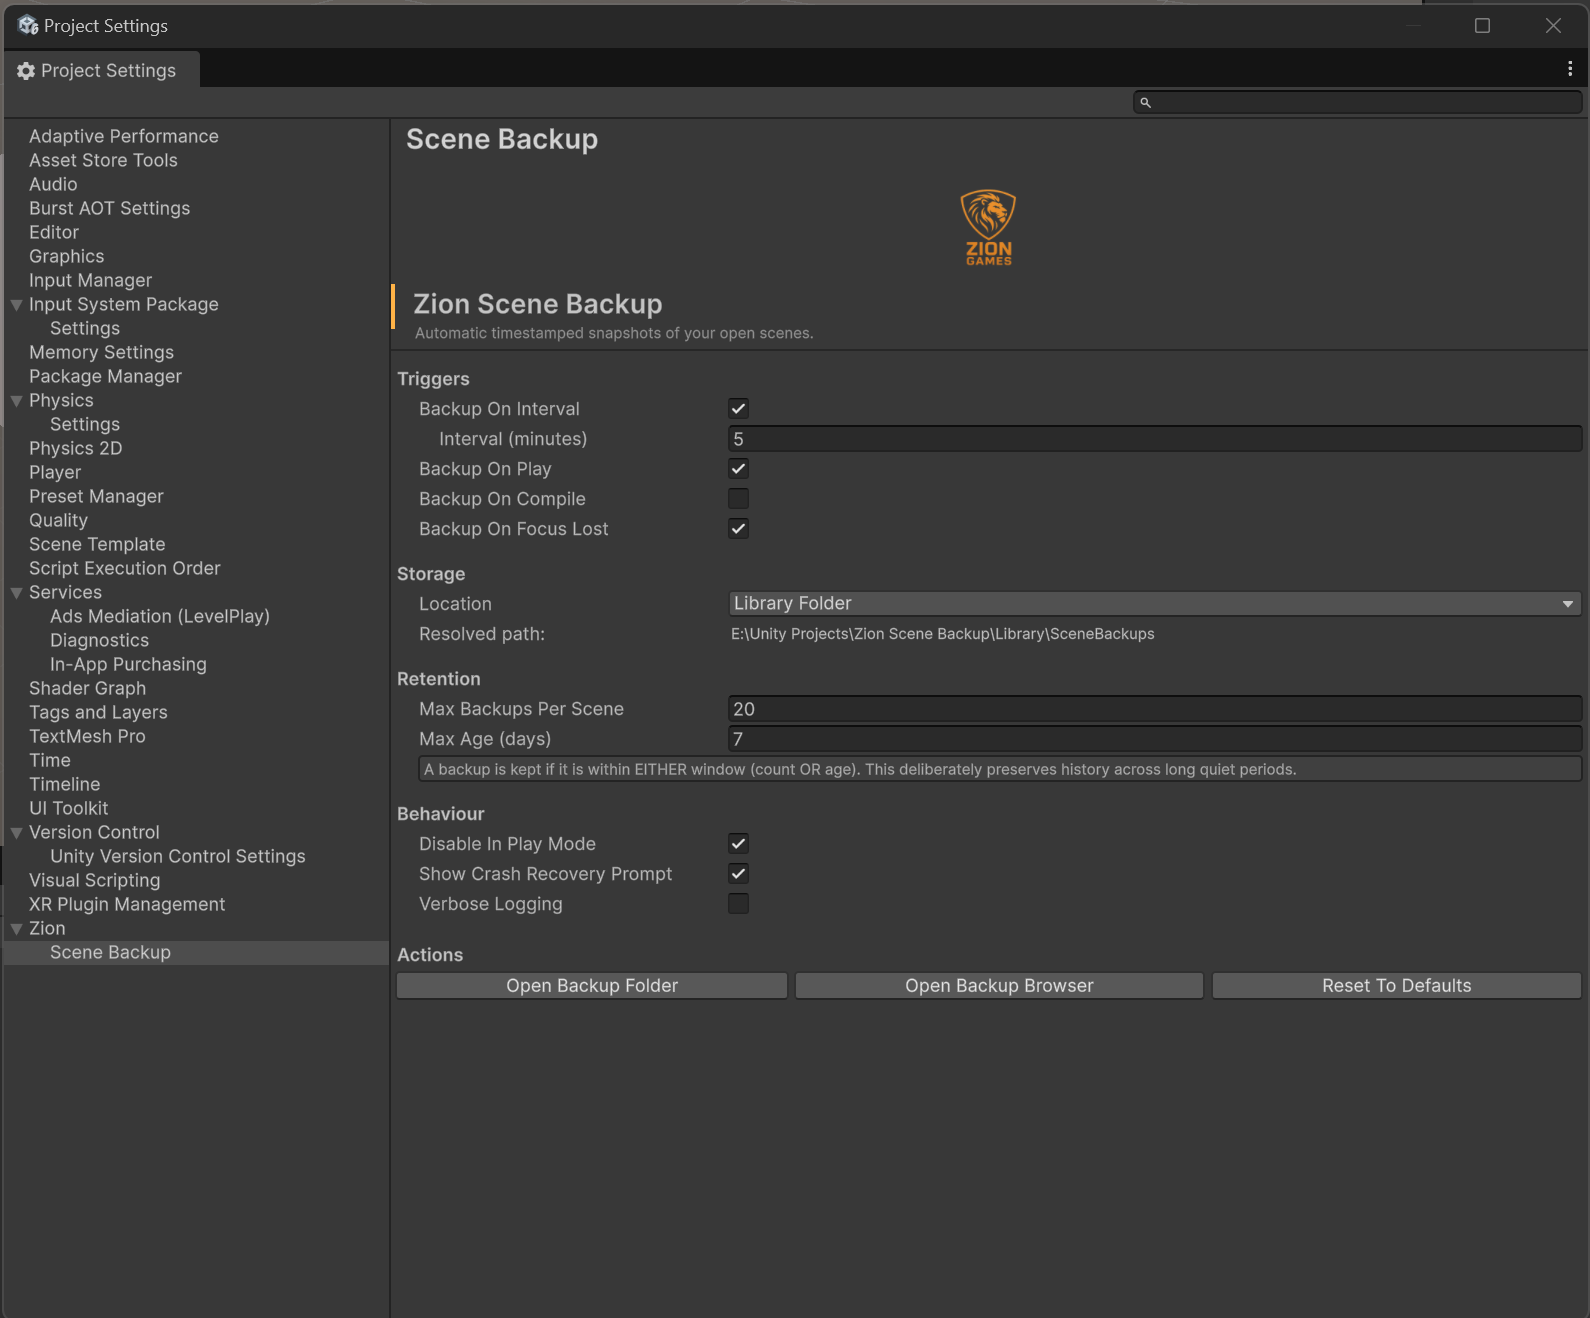Screen dimensions: 1590x1318
Task: Open Editor settings category
Action: (54, 232)
